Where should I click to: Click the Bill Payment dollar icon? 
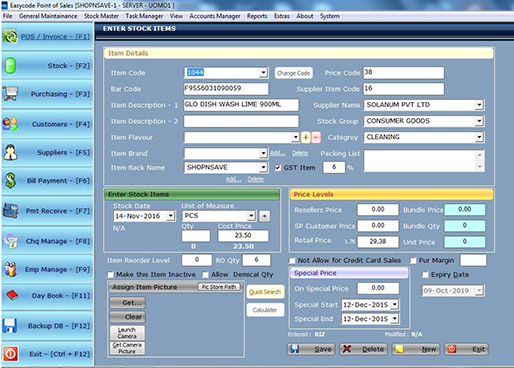[10, 180]
